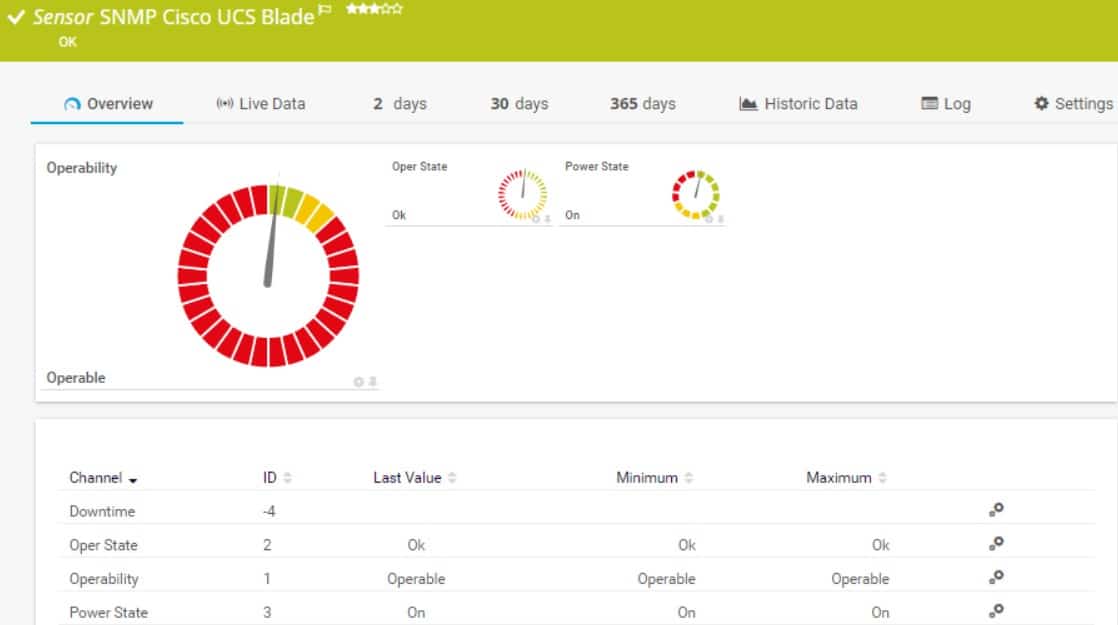Open channel settings gear for Power State row

click(996, 611)
